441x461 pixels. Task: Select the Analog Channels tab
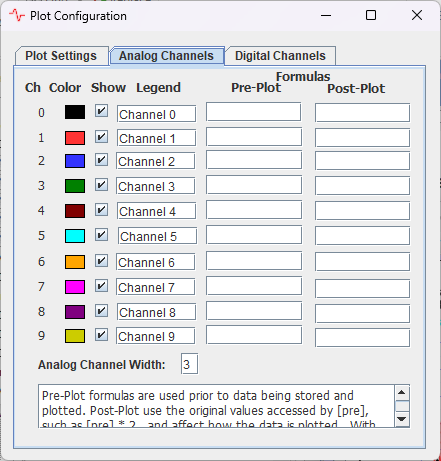pyautogui.click(x=167, y=56)
